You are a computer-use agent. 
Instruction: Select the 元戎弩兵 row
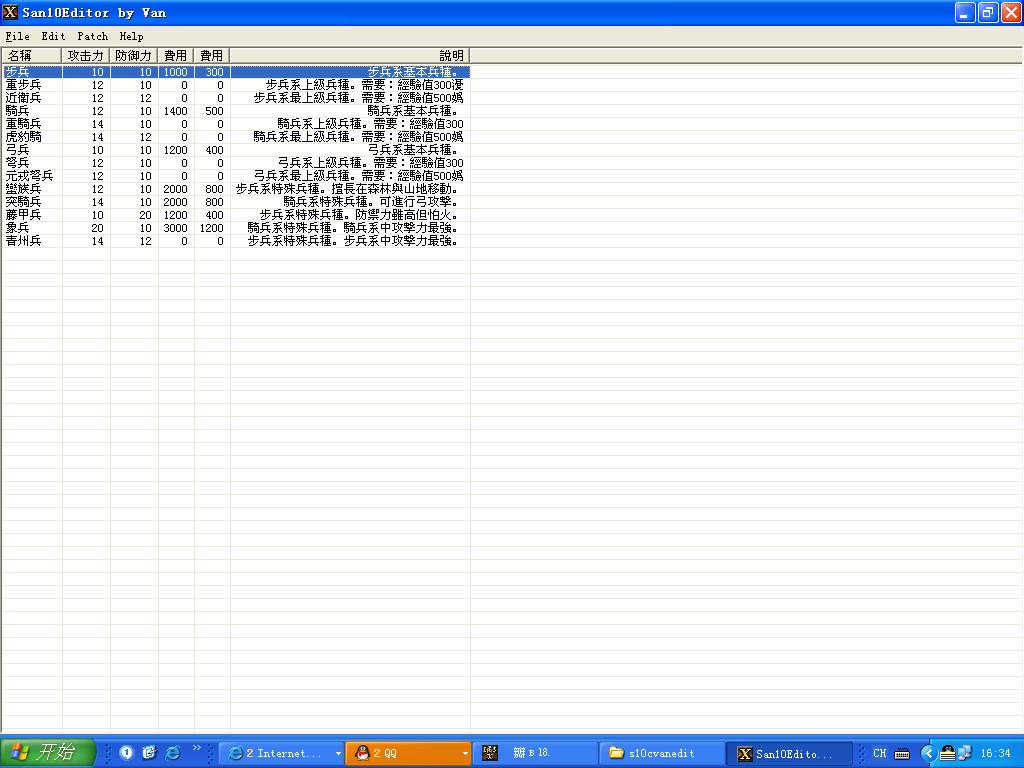point(236,176)
